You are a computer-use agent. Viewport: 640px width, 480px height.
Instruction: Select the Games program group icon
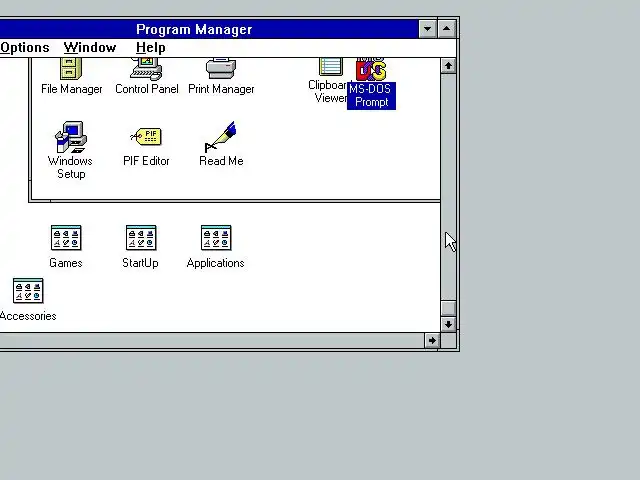[x=66, y=238]
